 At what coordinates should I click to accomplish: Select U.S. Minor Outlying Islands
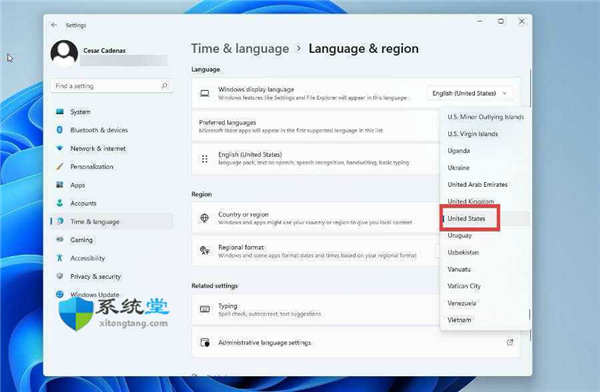(x=485, y=117)
